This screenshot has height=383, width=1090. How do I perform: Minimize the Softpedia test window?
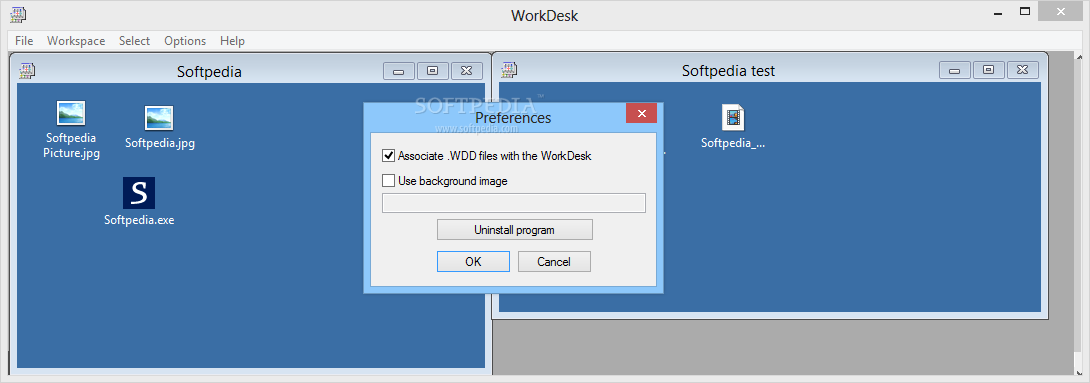pos(955,70)
